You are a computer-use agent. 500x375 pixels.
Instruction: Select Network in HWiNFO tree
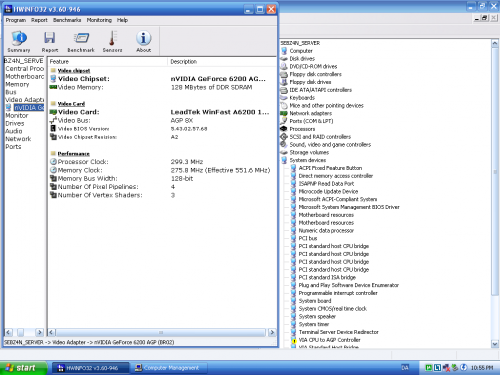[x=18, y=139]
